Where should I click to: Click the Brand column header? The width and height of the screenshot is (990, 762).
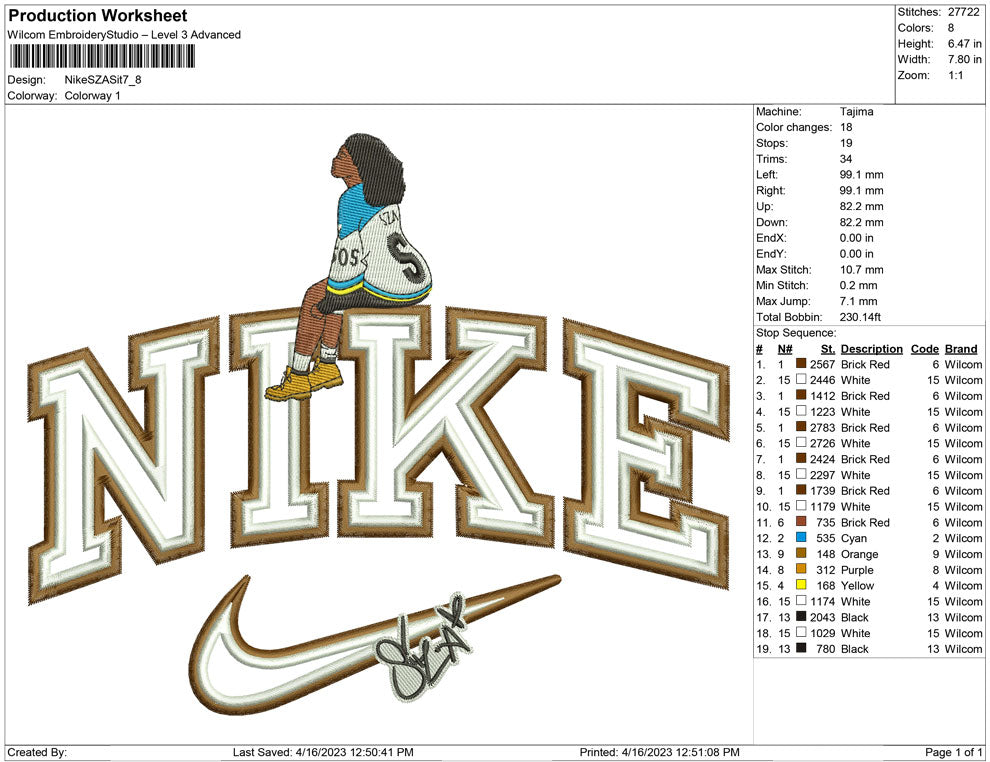961,348
